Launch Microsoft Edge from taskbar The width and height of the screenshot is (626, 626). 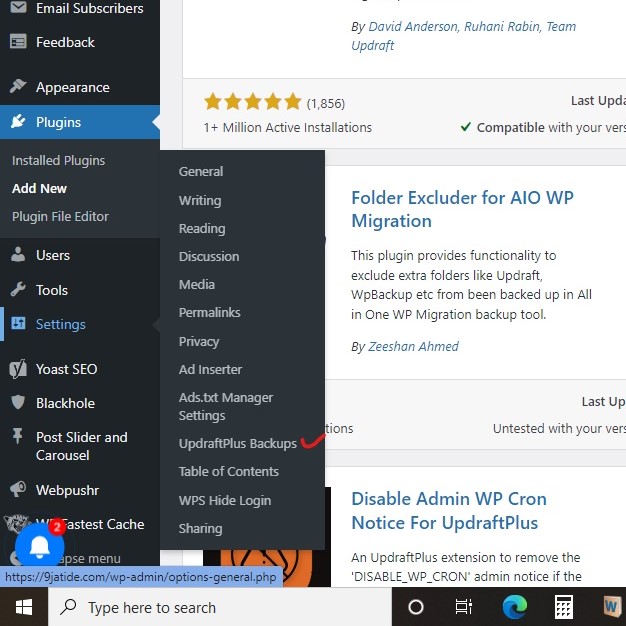(x=514, y=607)
